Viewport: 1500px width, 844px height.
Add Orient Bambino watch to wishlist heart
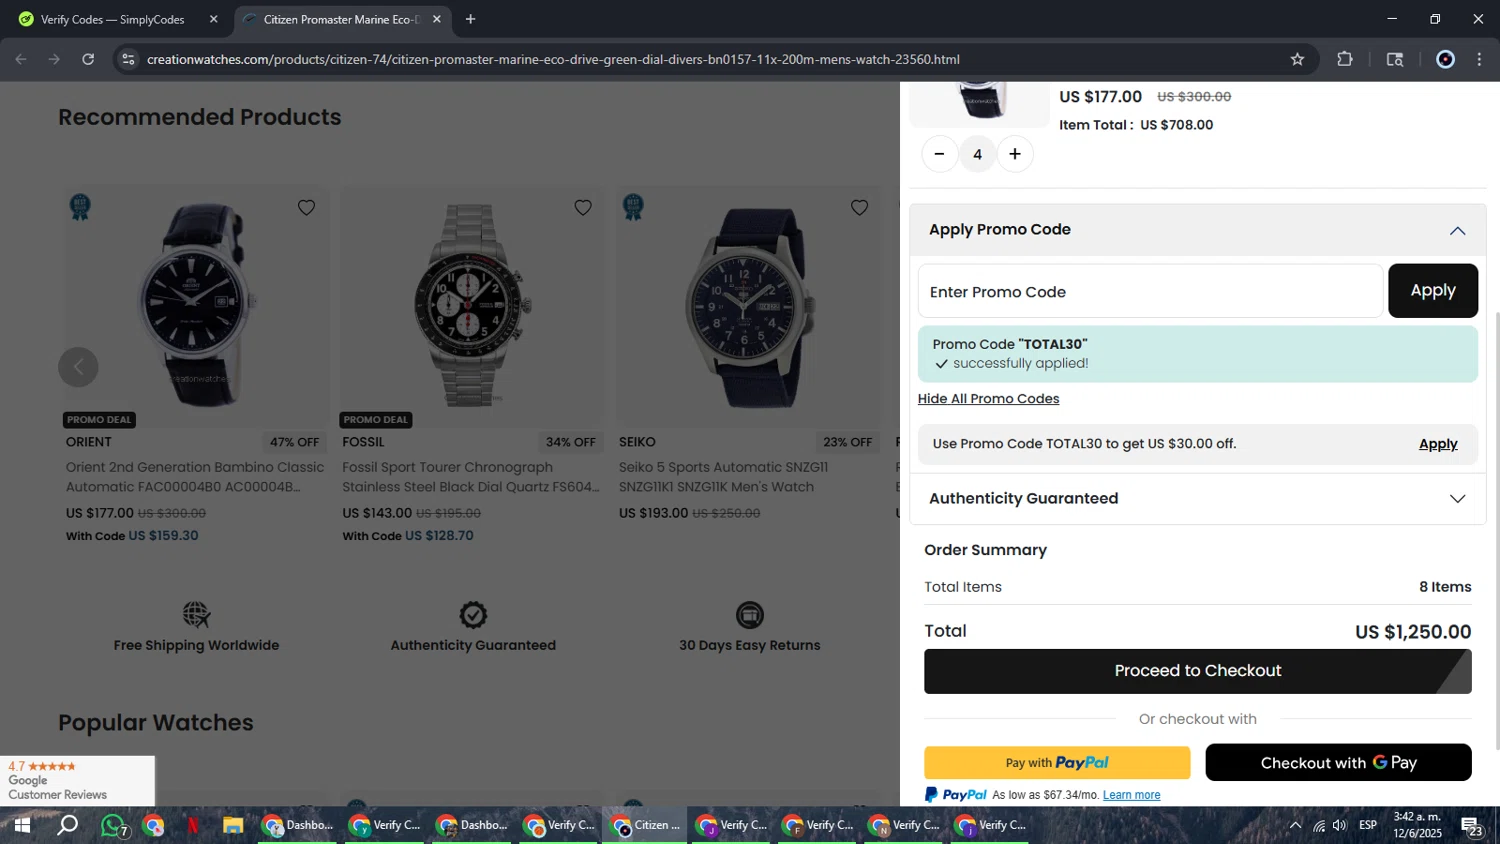point(306,208)
